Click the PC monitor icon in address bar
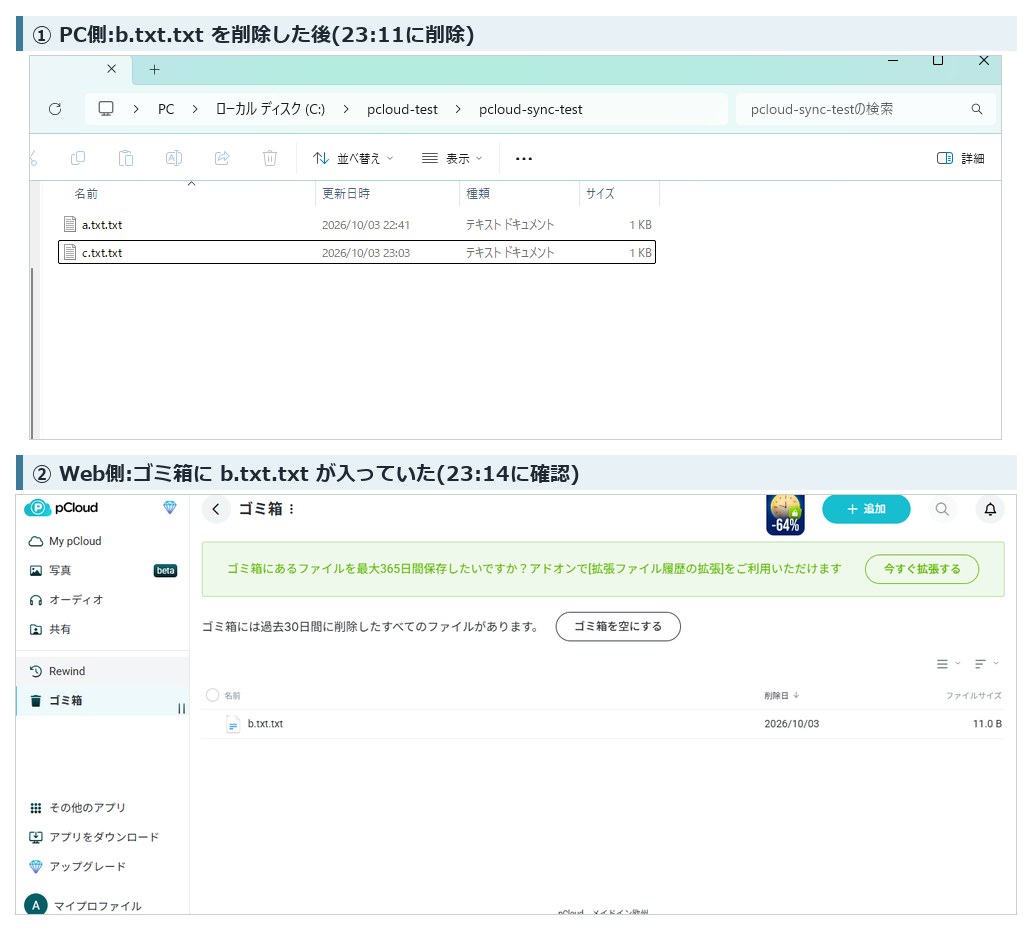Viewport: 1032px width, 930px height. tap(106, 109)
